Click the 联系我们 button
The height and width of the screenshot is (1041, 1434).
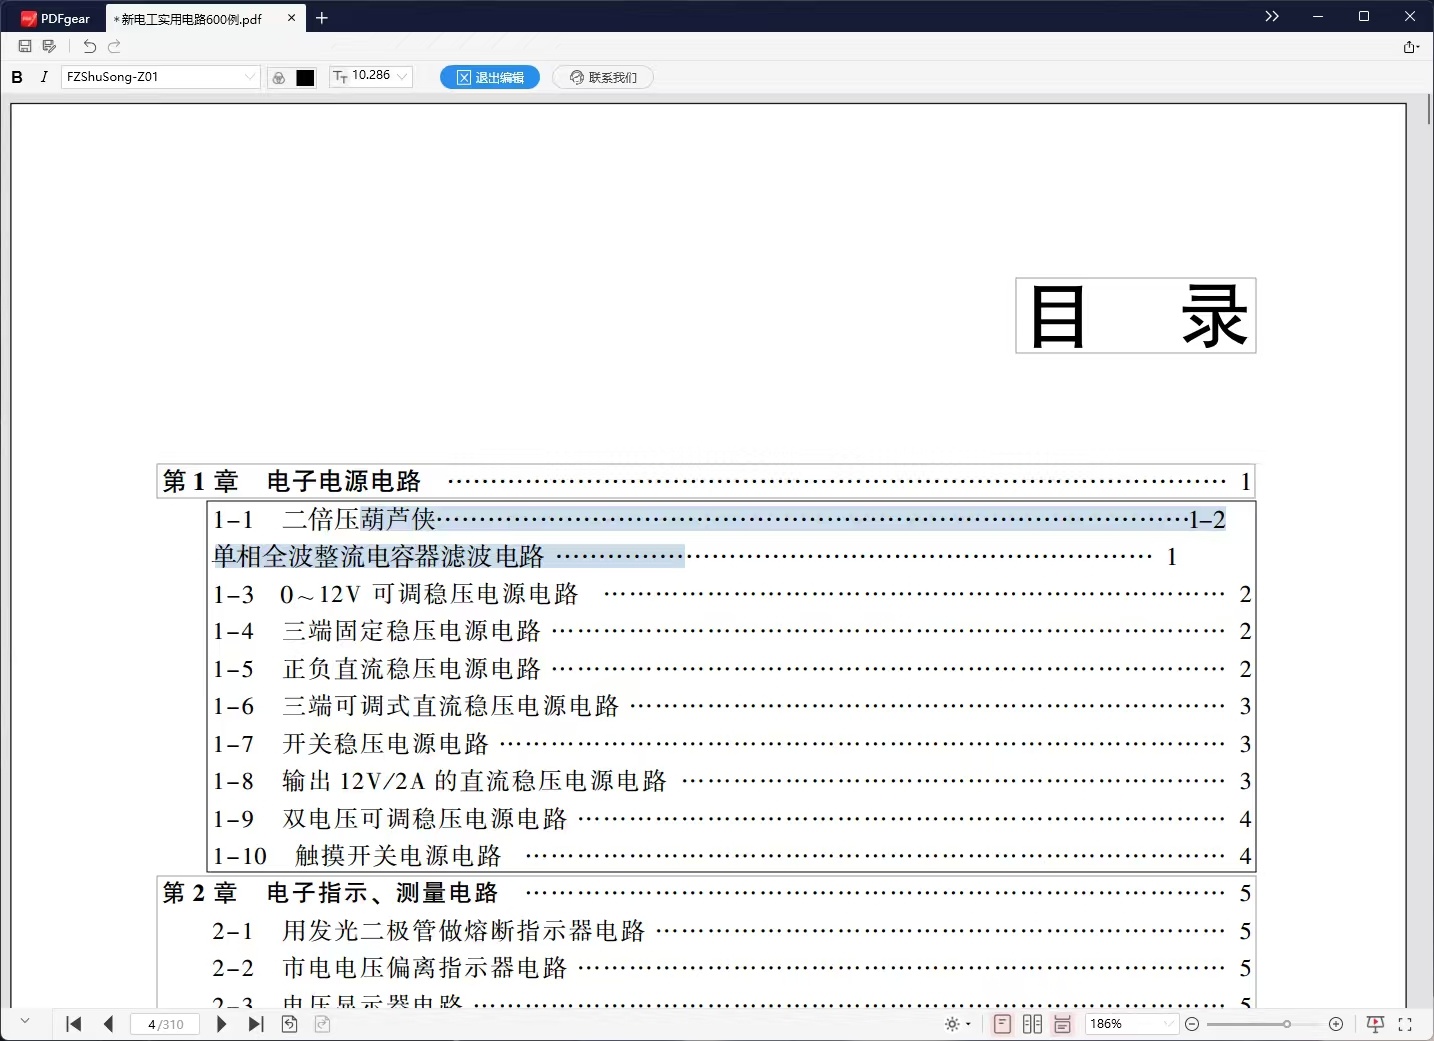pyautogui.click(x=604, y=77)
